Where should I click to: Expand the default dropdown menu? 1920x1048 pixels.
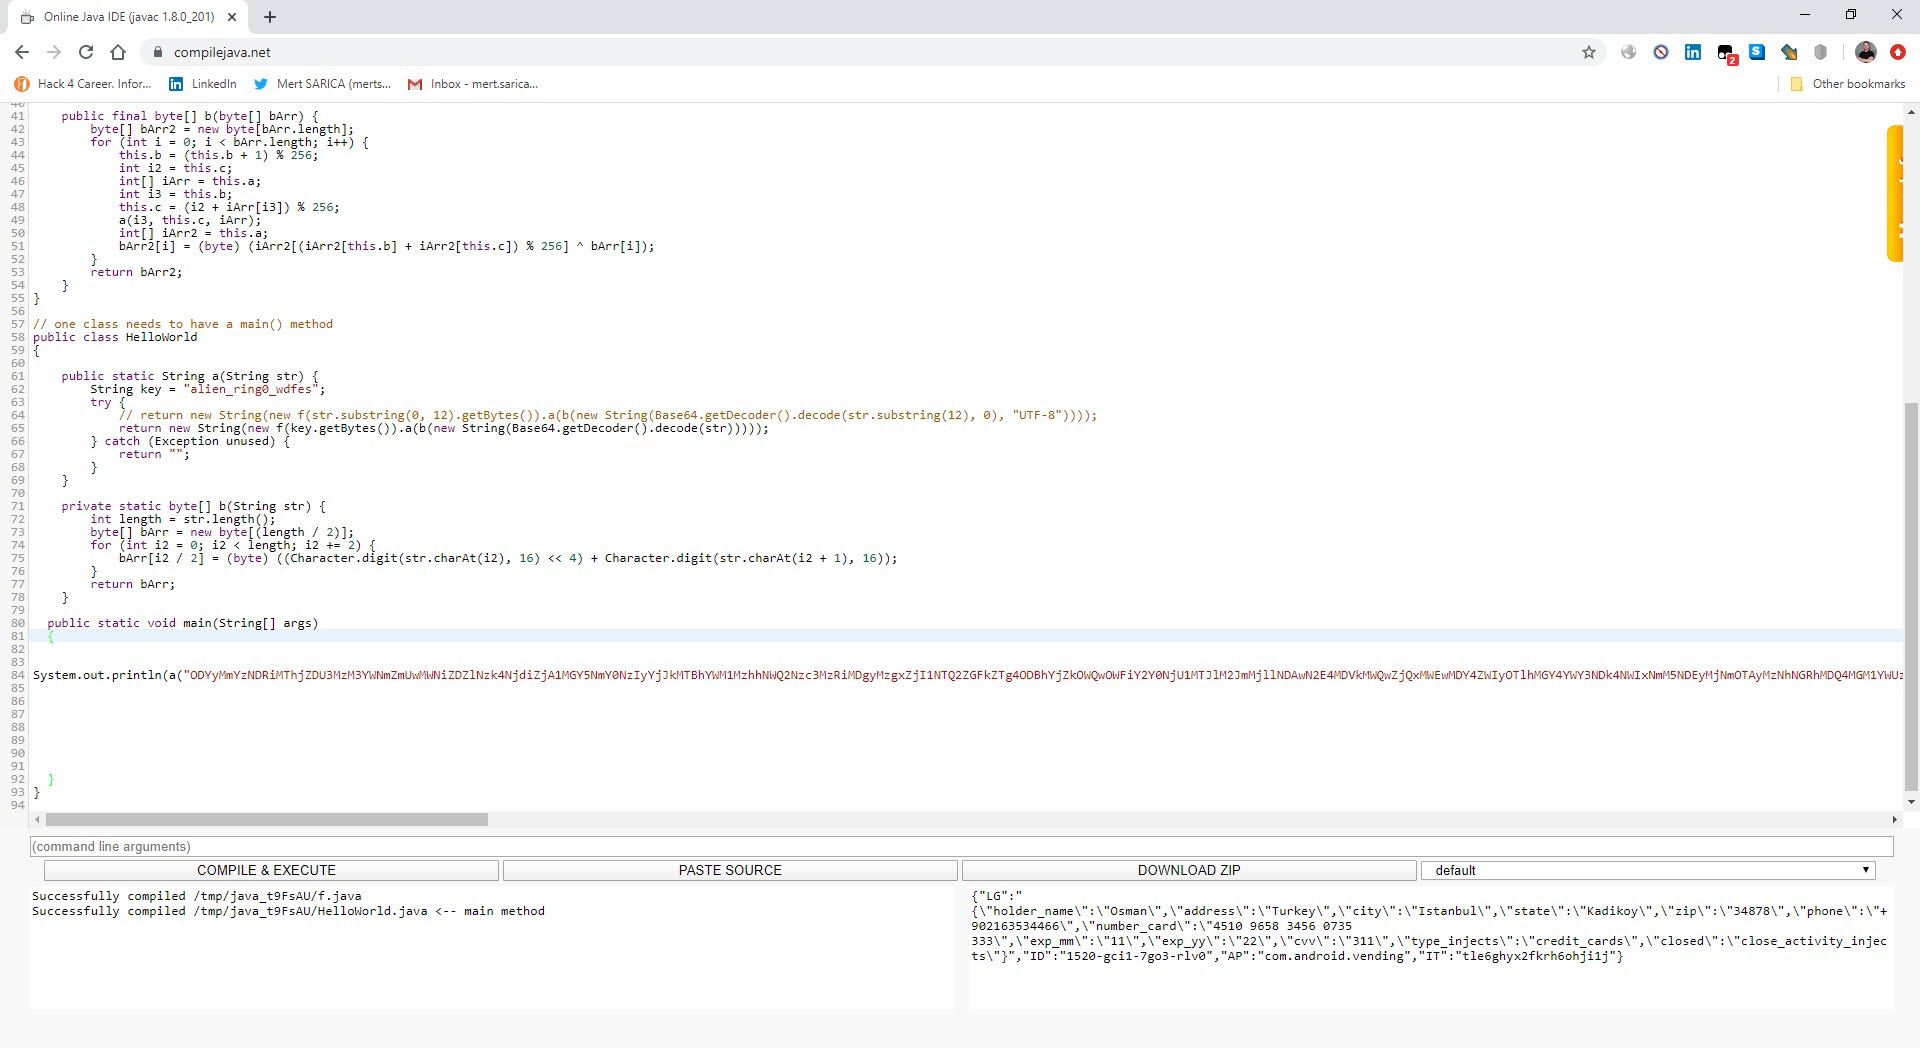pos(1648,871)
